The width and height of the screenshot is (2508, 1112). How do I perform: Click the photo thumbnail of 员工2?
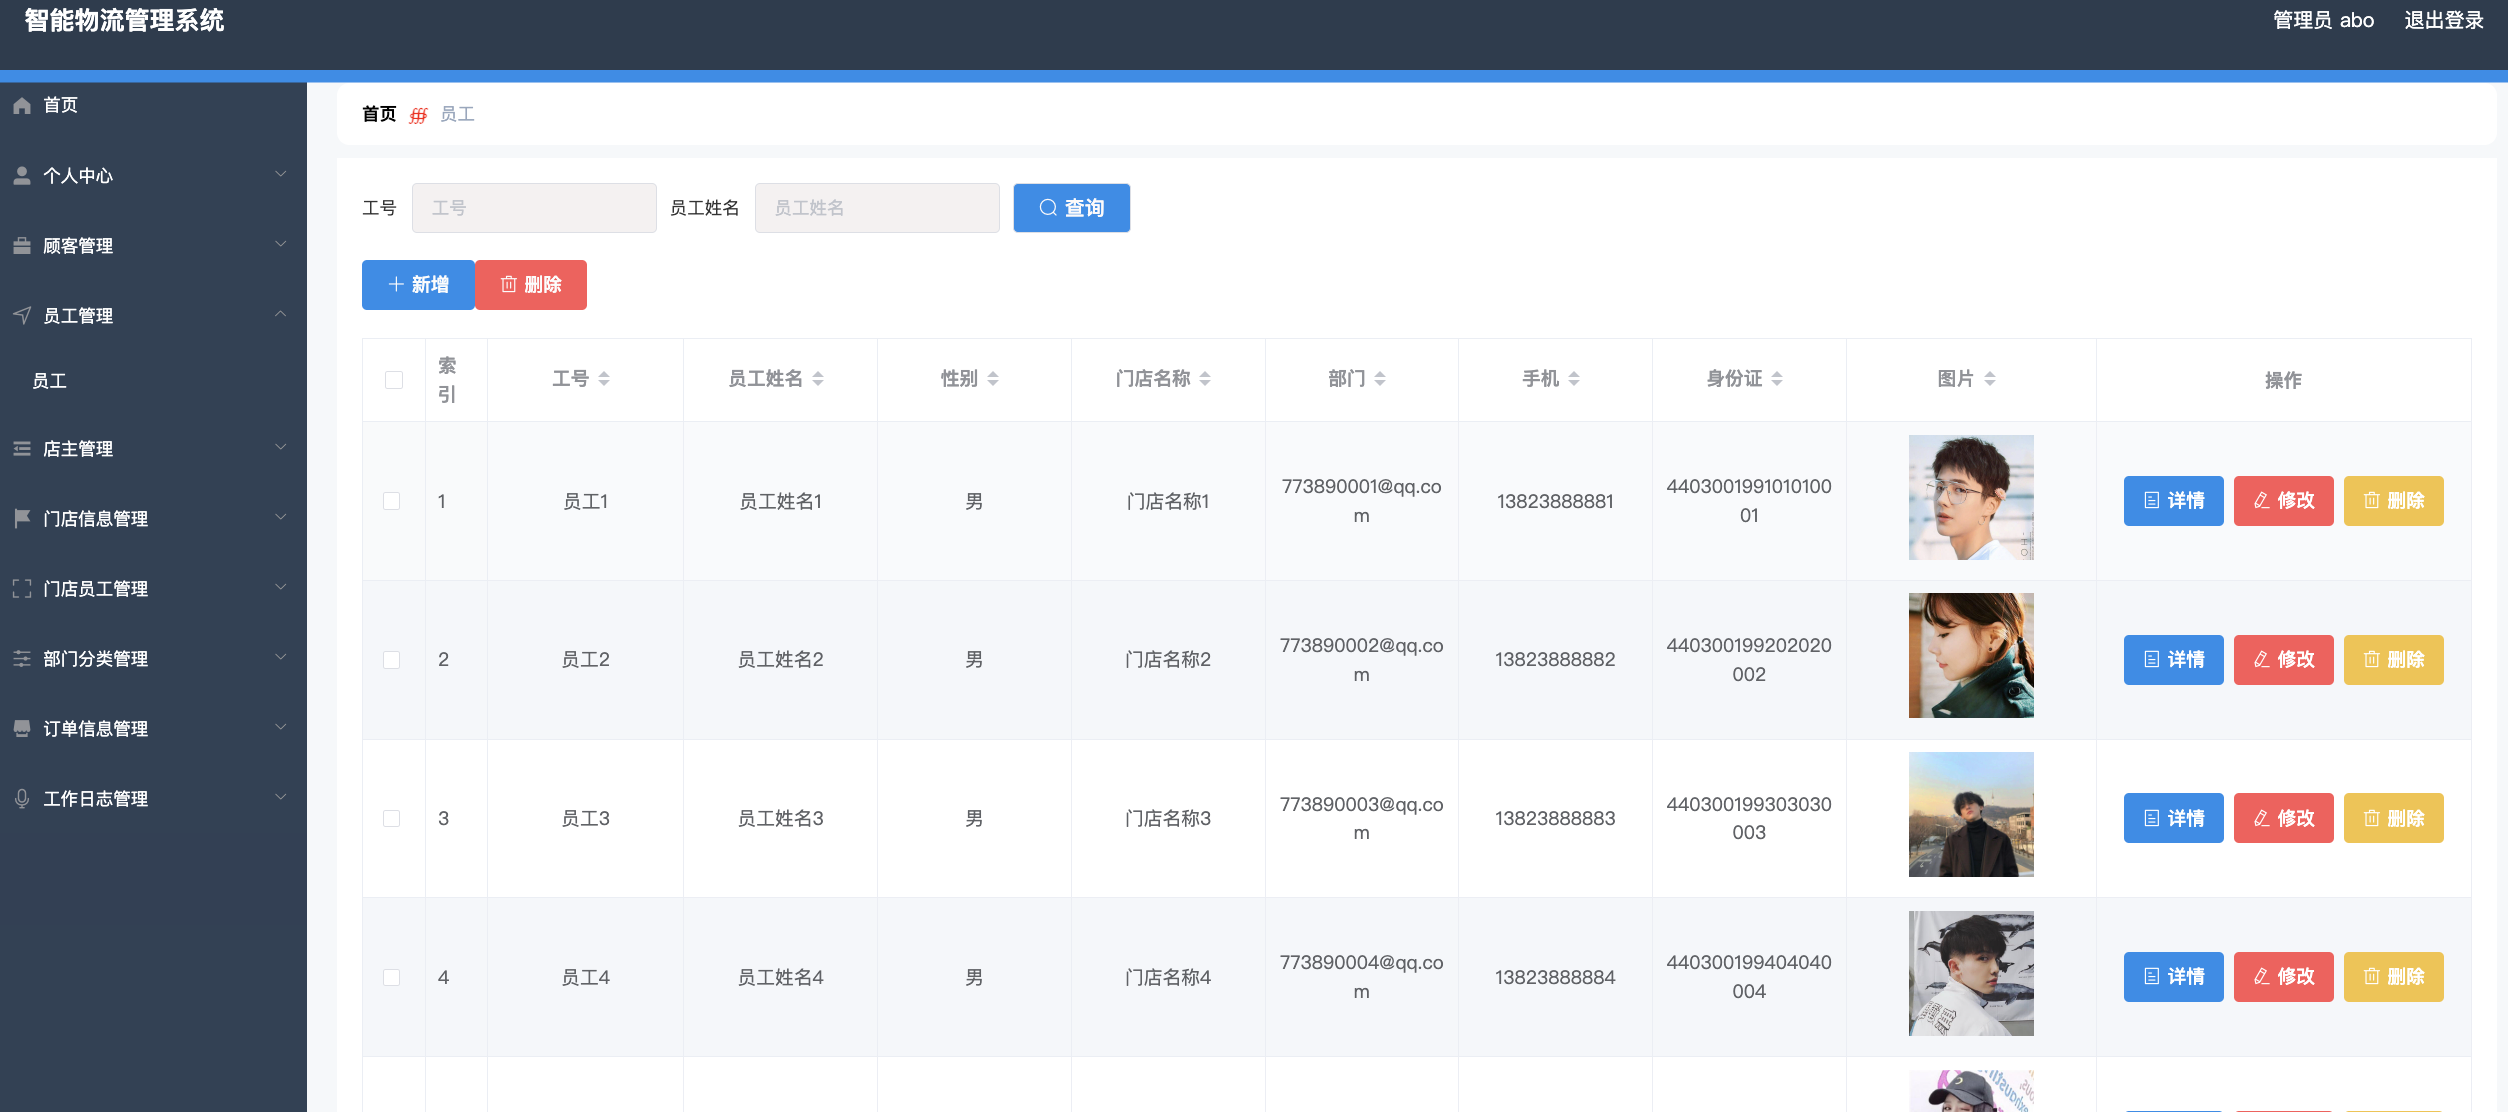click(x=1971, y=656)
